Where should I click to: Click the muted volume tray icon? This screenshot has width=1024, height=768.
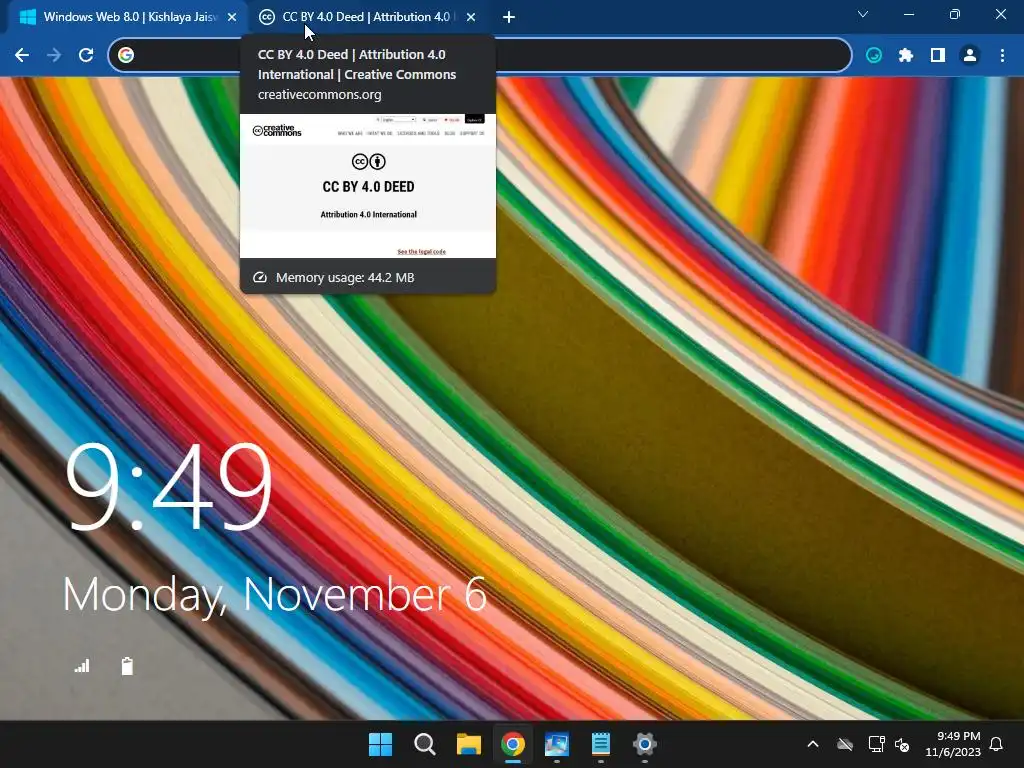902,744
